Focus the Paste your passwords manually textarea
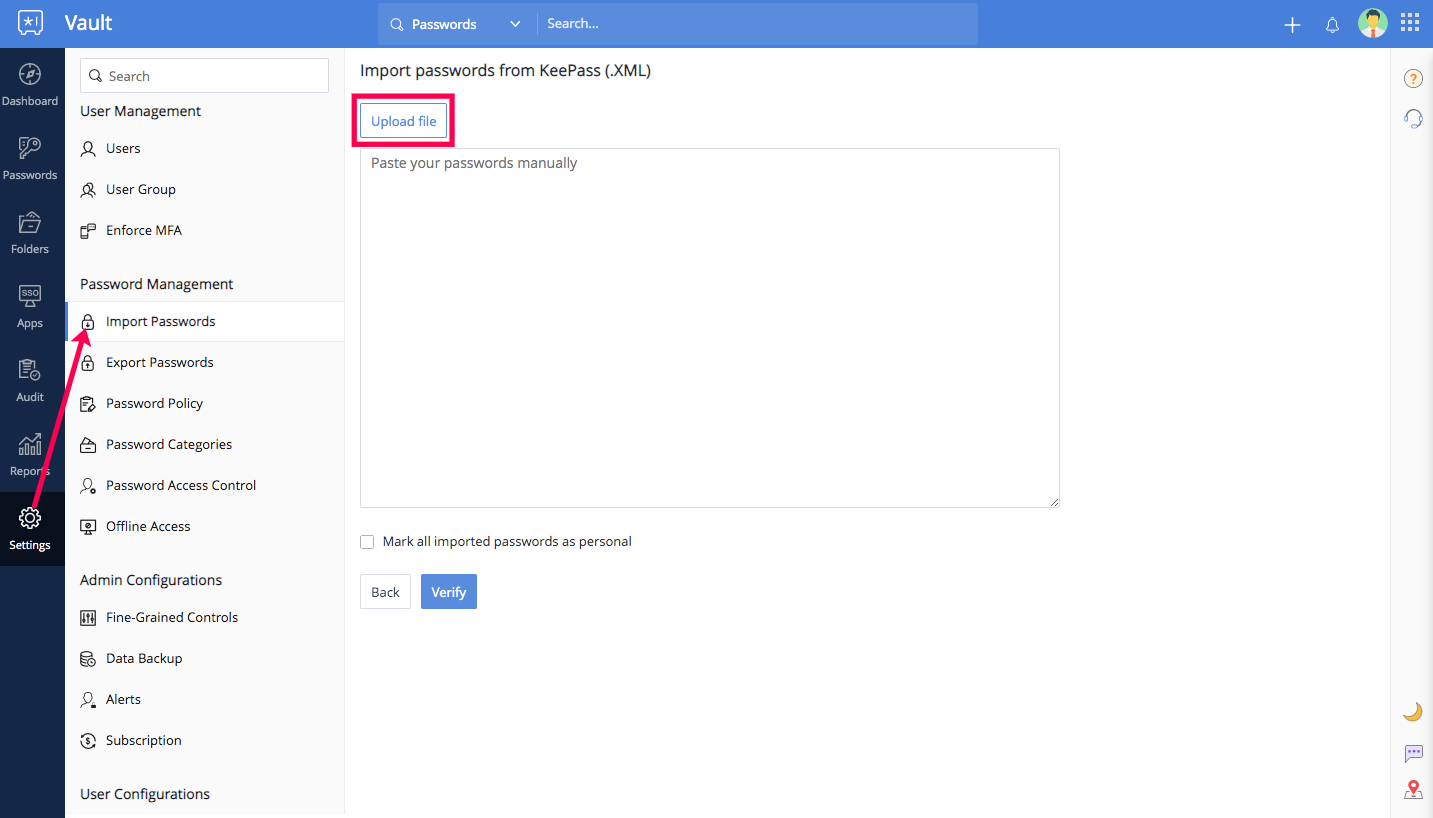This screenshot has width=1433, height=818. (x=710, y=328)
